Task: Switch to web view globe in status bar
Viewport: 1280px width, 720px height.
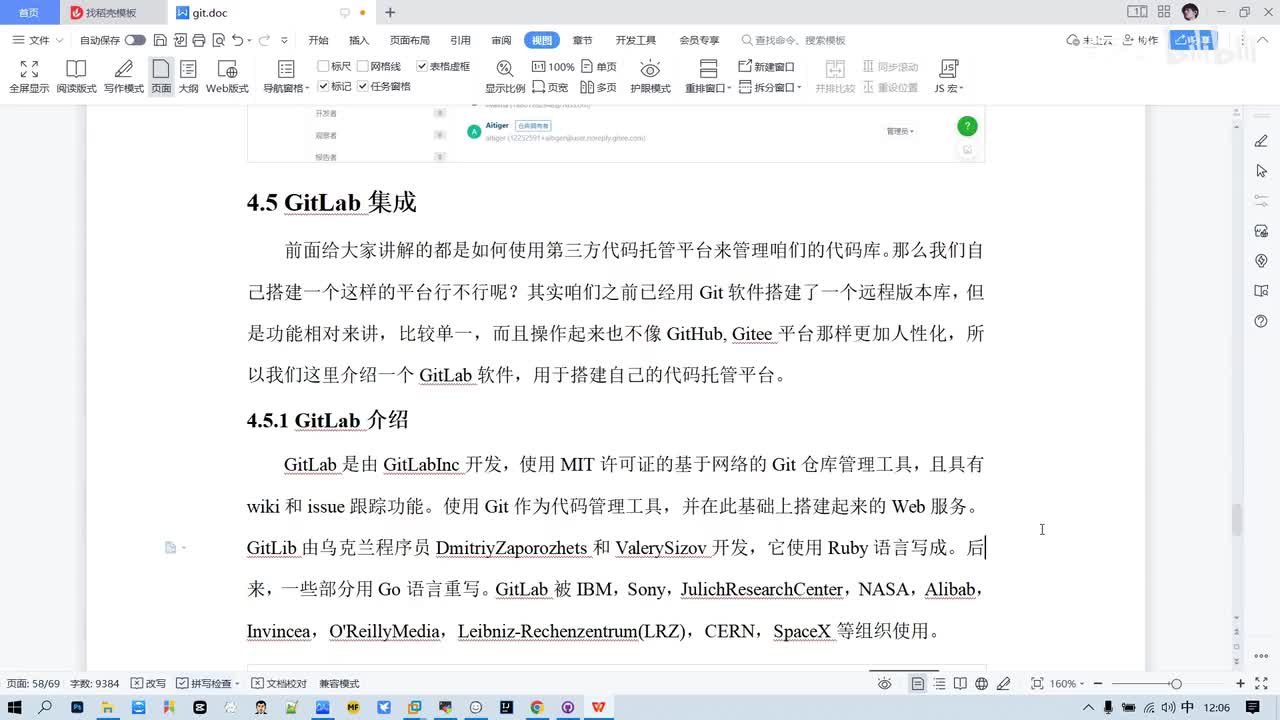Action: pos(982,683)
